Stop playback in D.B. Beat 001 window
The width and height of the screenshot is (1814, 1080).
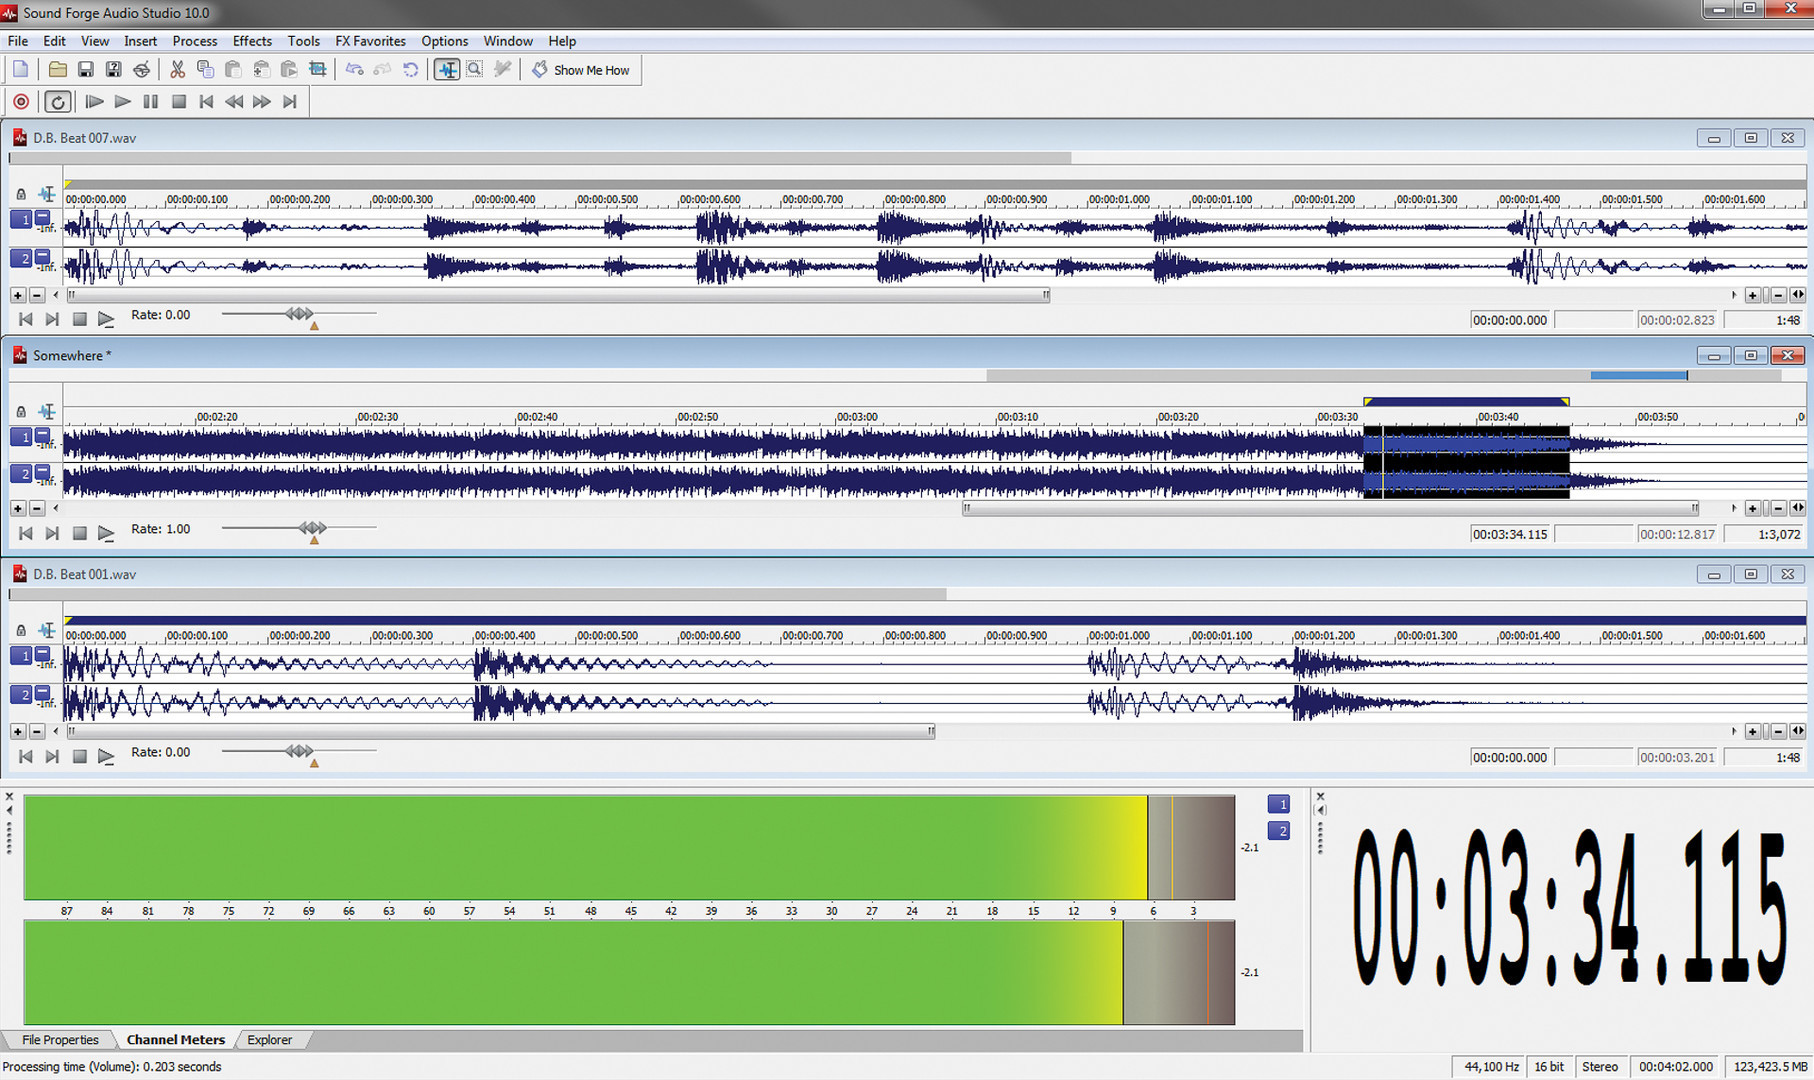click(x=80, y=757)
